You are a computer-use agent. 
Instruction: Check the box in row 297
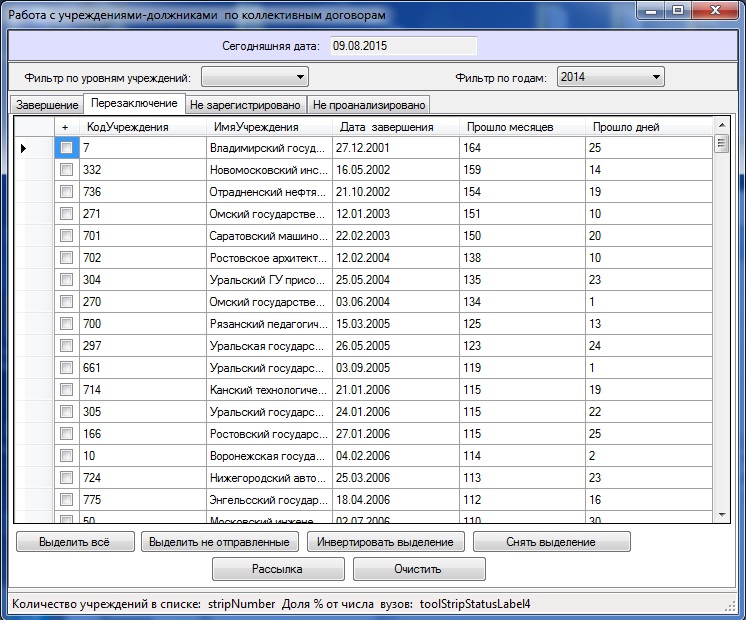tap(67, 345)
